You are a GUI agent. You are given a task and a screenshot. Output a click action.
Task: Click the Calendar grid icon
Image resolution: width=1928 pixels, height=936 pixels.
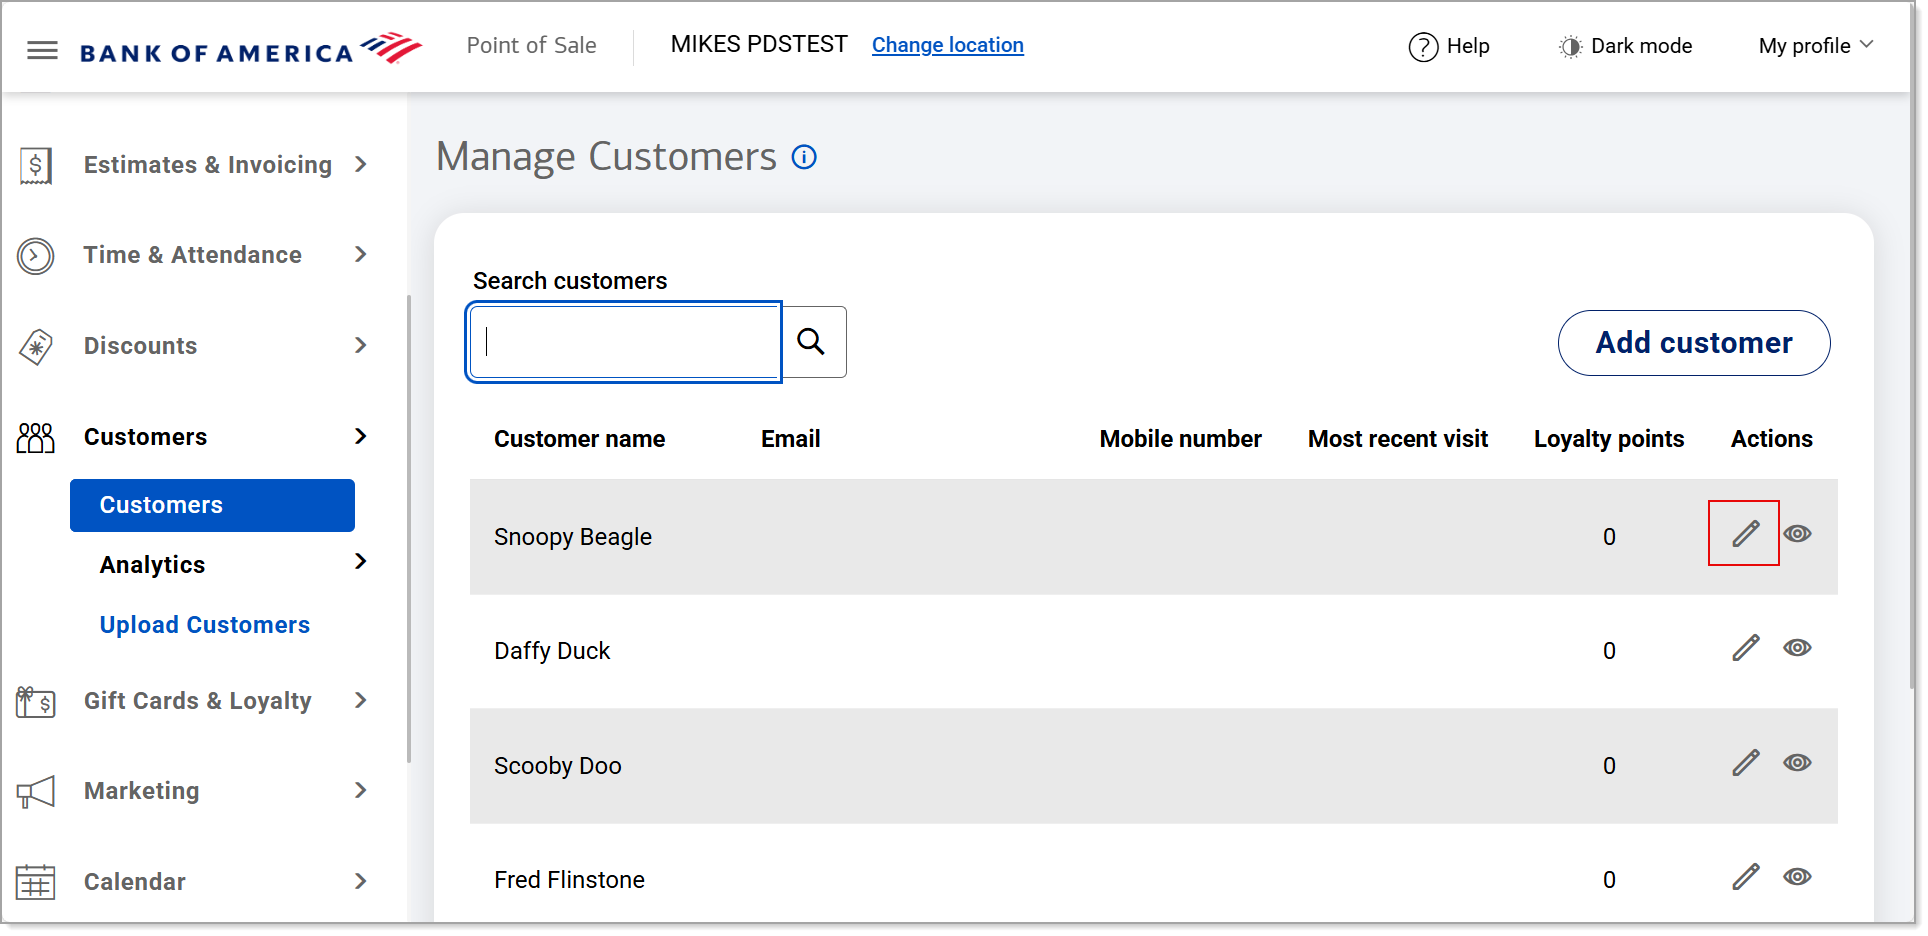click(x=36, y=883)
